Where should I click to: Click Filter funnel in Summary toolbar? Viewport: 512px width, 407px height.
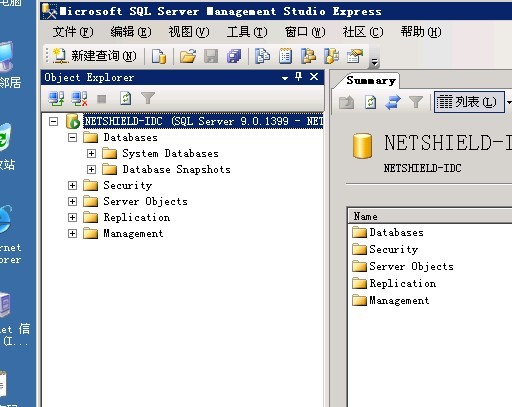click(416, 102)
